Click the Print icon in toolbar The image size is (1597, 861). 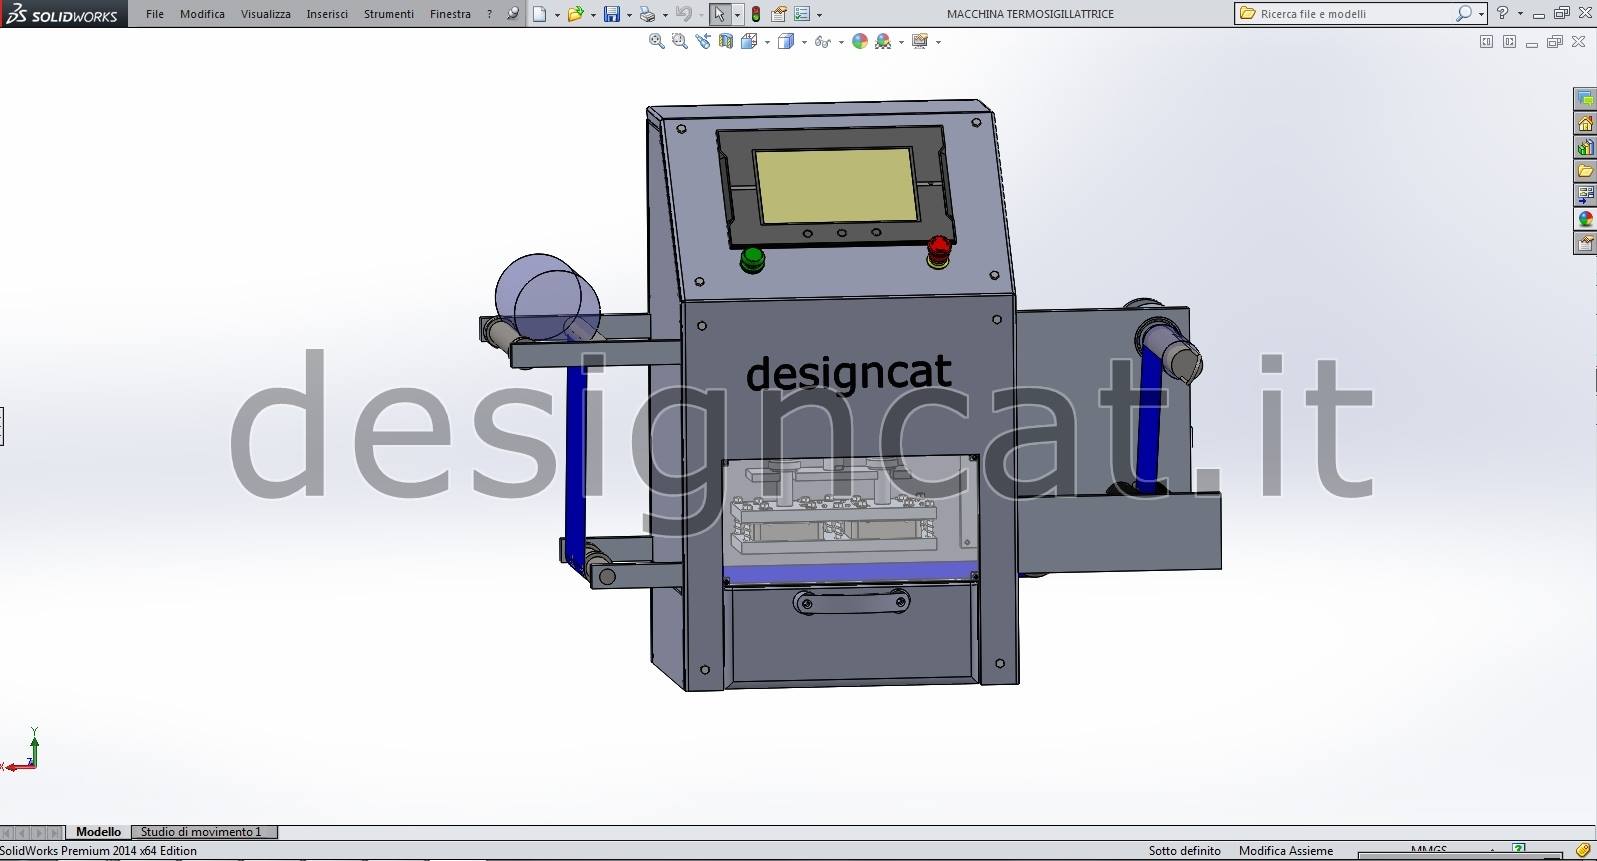pyautogui.click(x=647, y=14)
